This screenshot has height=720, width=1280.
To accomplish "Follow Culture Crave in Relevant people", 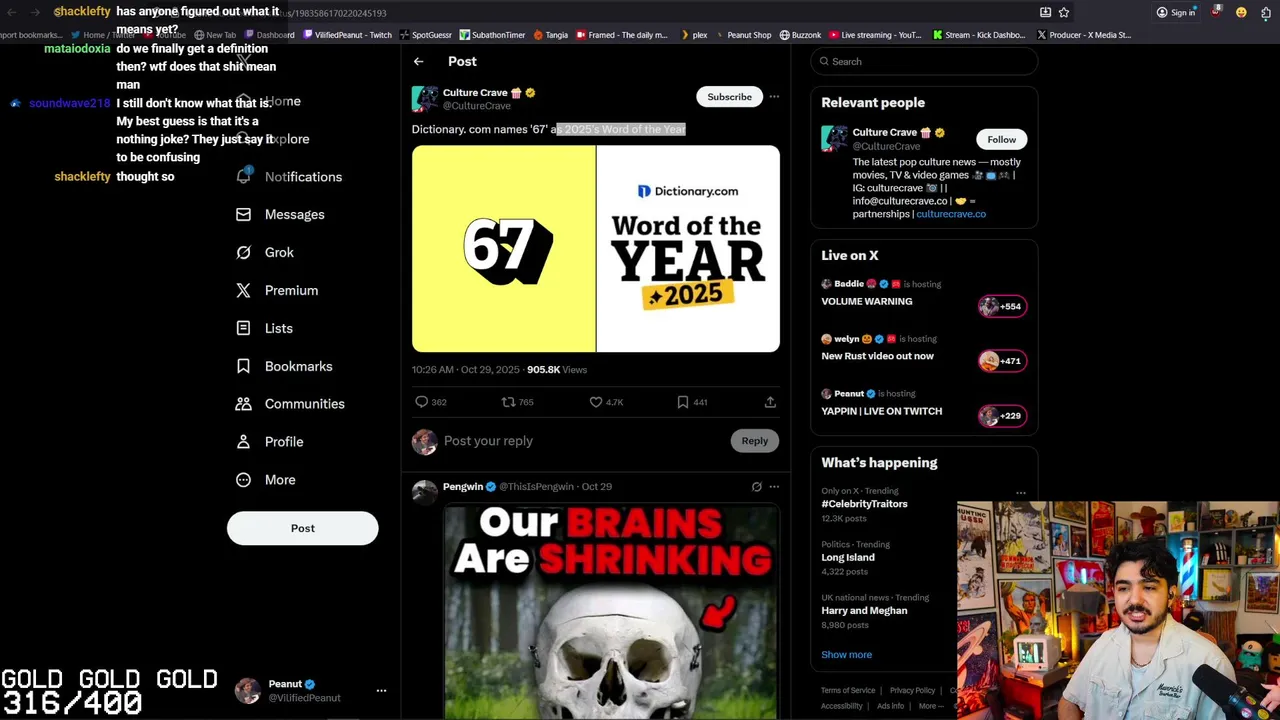I will 1001,140.
